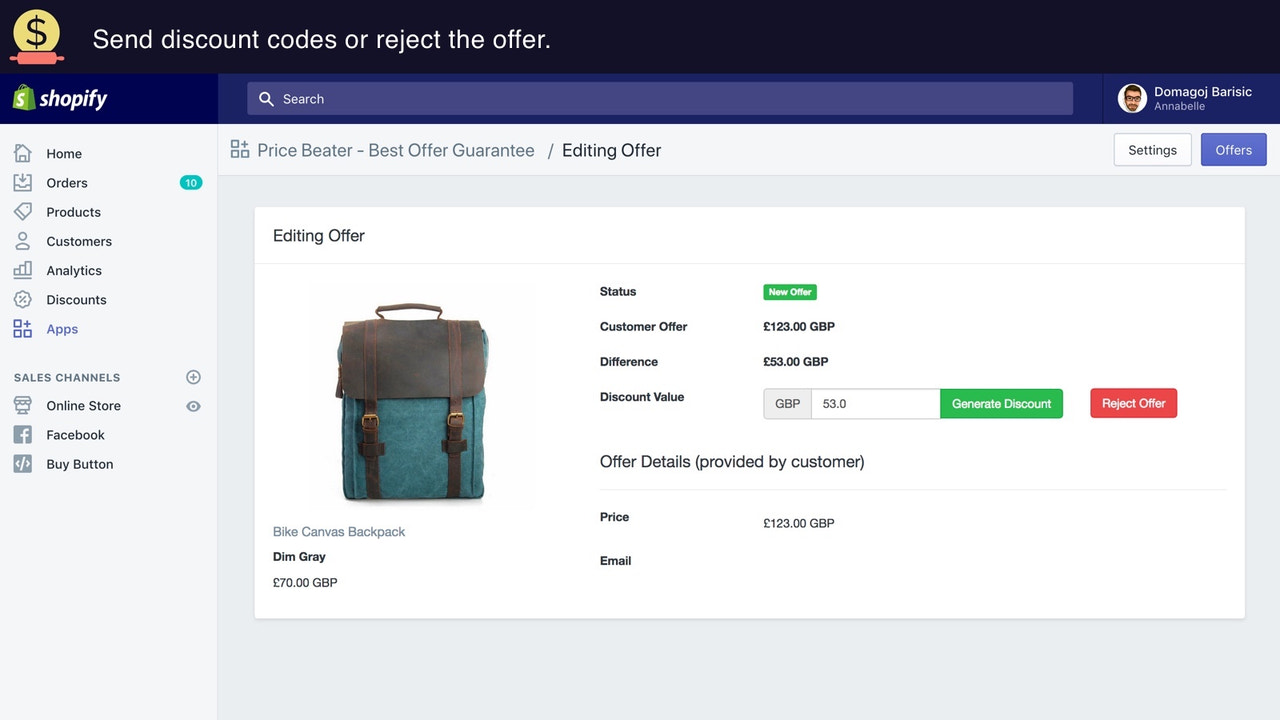Open the Bike Canvas Backpack product link
Image resolution: width=1280 pixels, height=720 pixels.
[x=338, y=531]
